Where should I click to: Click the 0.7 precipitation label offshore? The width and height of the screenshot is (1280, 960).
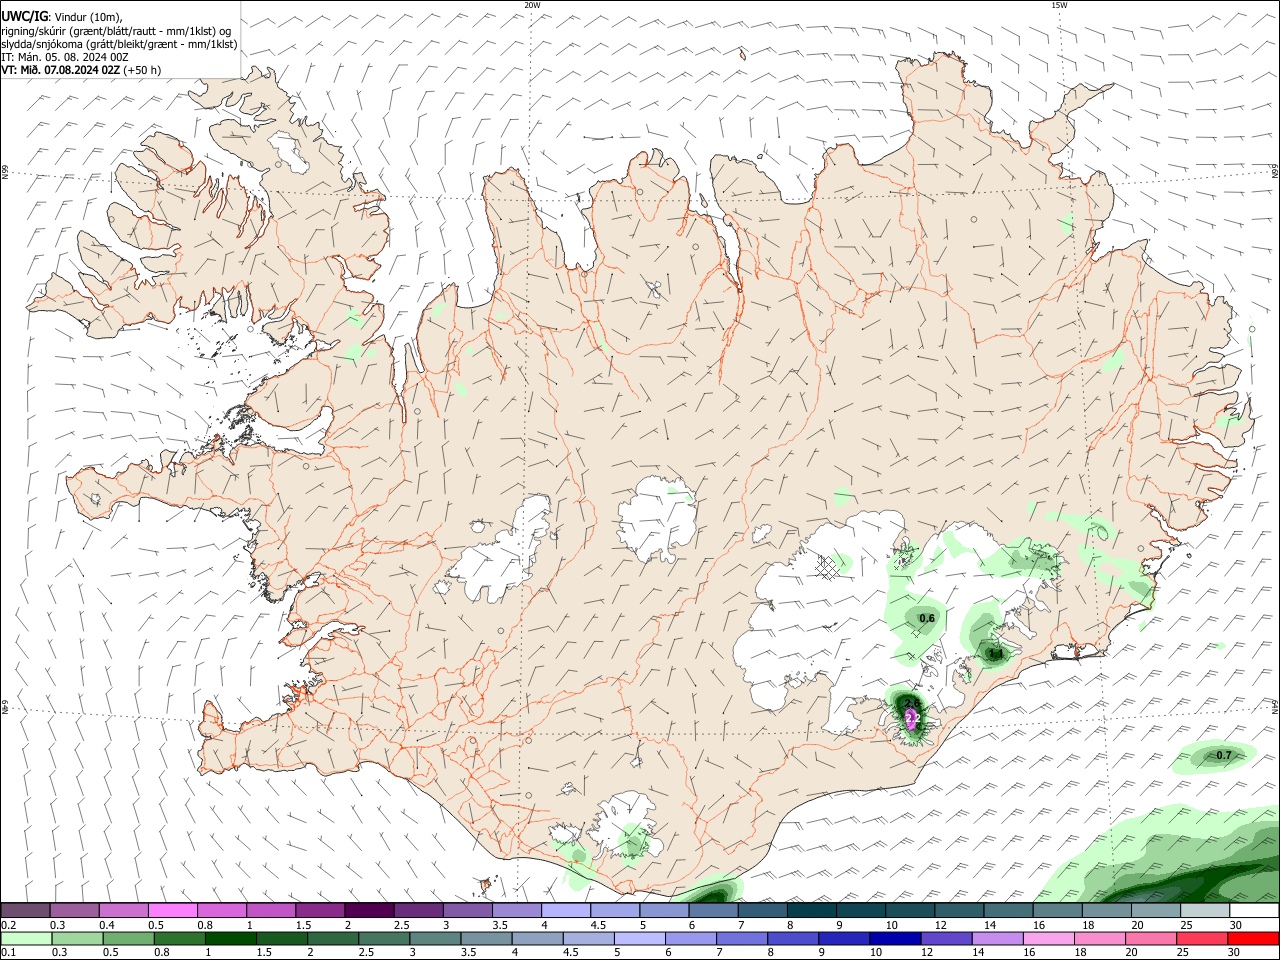(x=1223, y=755)
